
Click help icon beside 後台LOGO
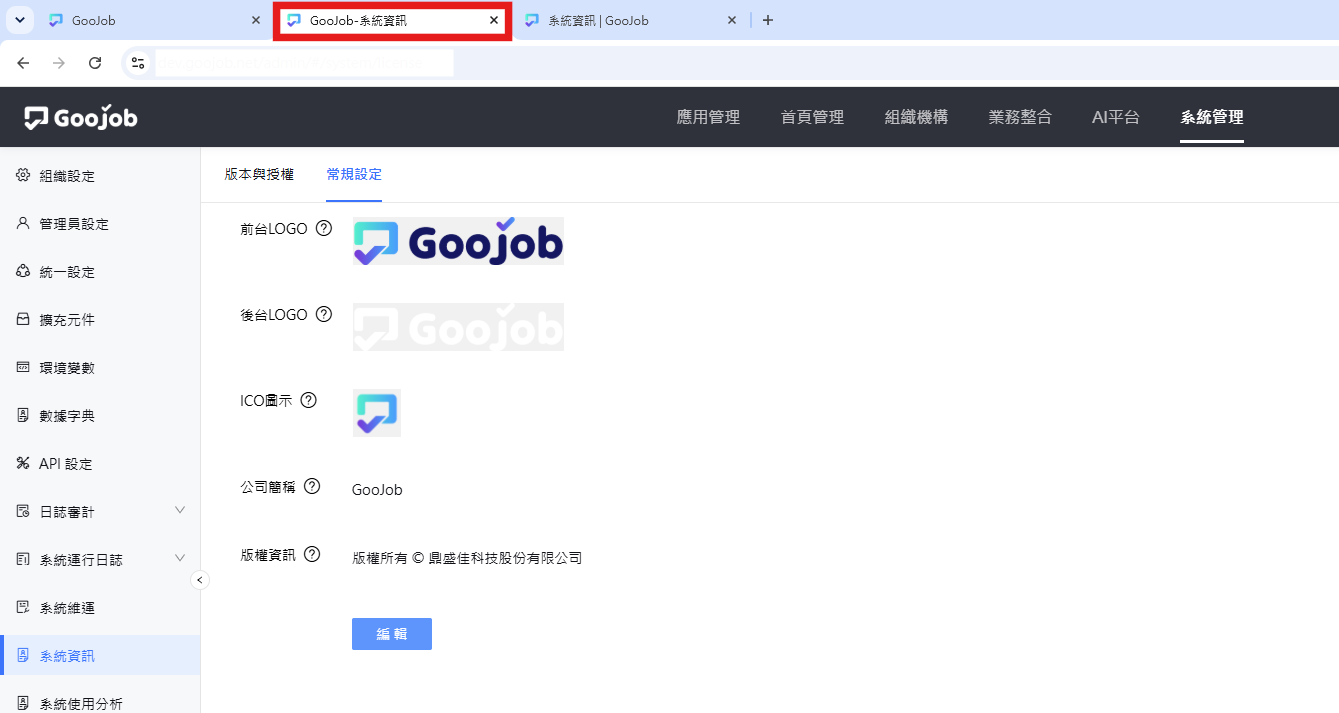coord(324,314)
